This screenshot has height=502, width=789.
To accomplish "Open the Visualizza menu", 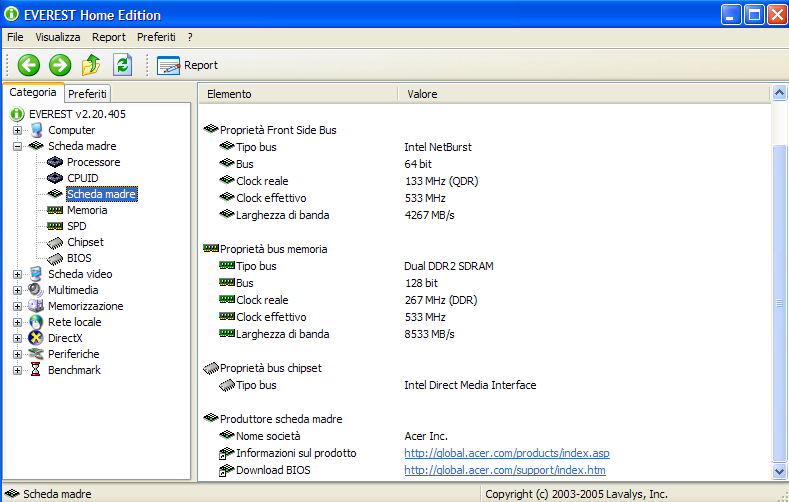I will coord(57,37).
